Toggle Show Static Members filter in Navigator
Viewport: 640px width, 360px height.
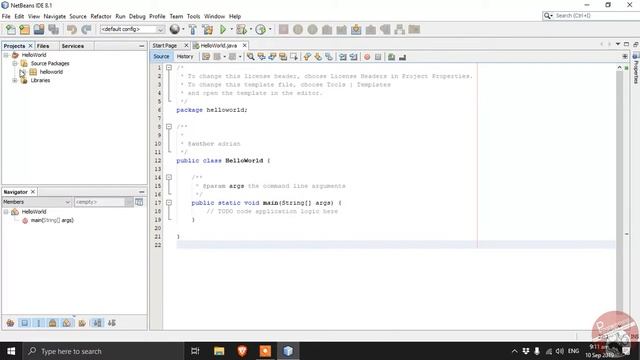[x=38, y=323]
